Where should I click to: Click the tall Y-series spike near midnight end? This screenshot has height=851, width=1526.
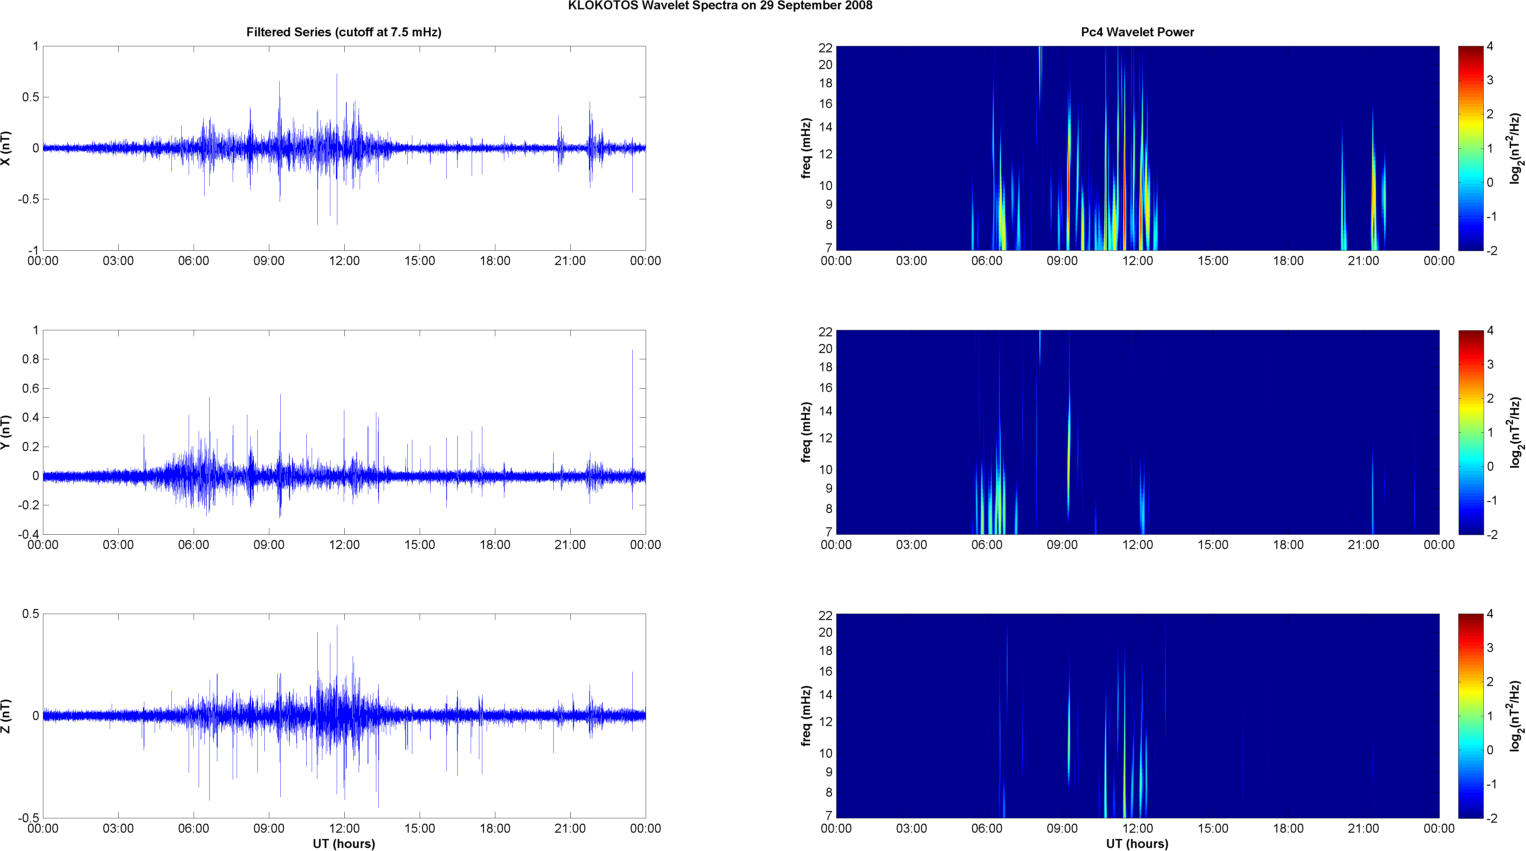pyautogui.click(x=632, y=380)
